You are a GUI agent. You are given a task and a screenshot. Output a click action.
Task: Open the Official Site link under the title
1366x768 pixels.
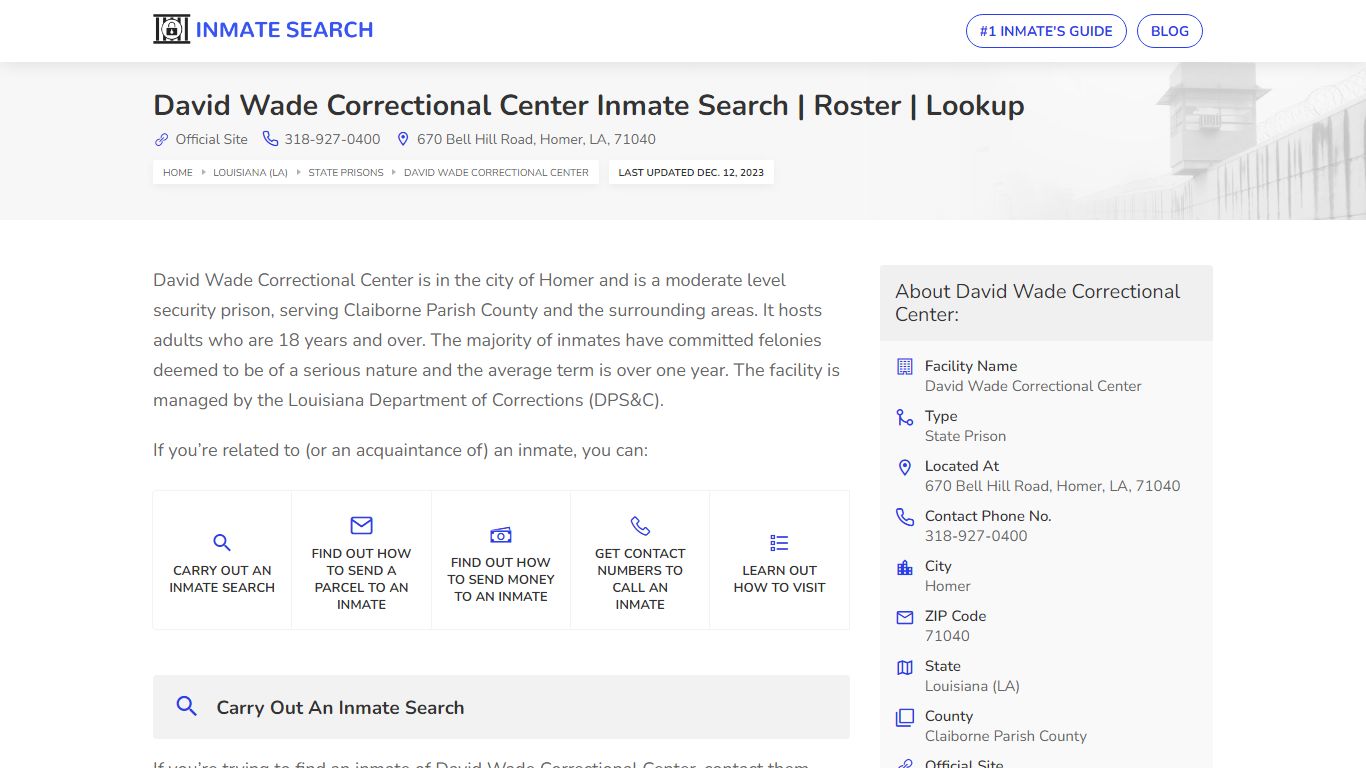211,139
